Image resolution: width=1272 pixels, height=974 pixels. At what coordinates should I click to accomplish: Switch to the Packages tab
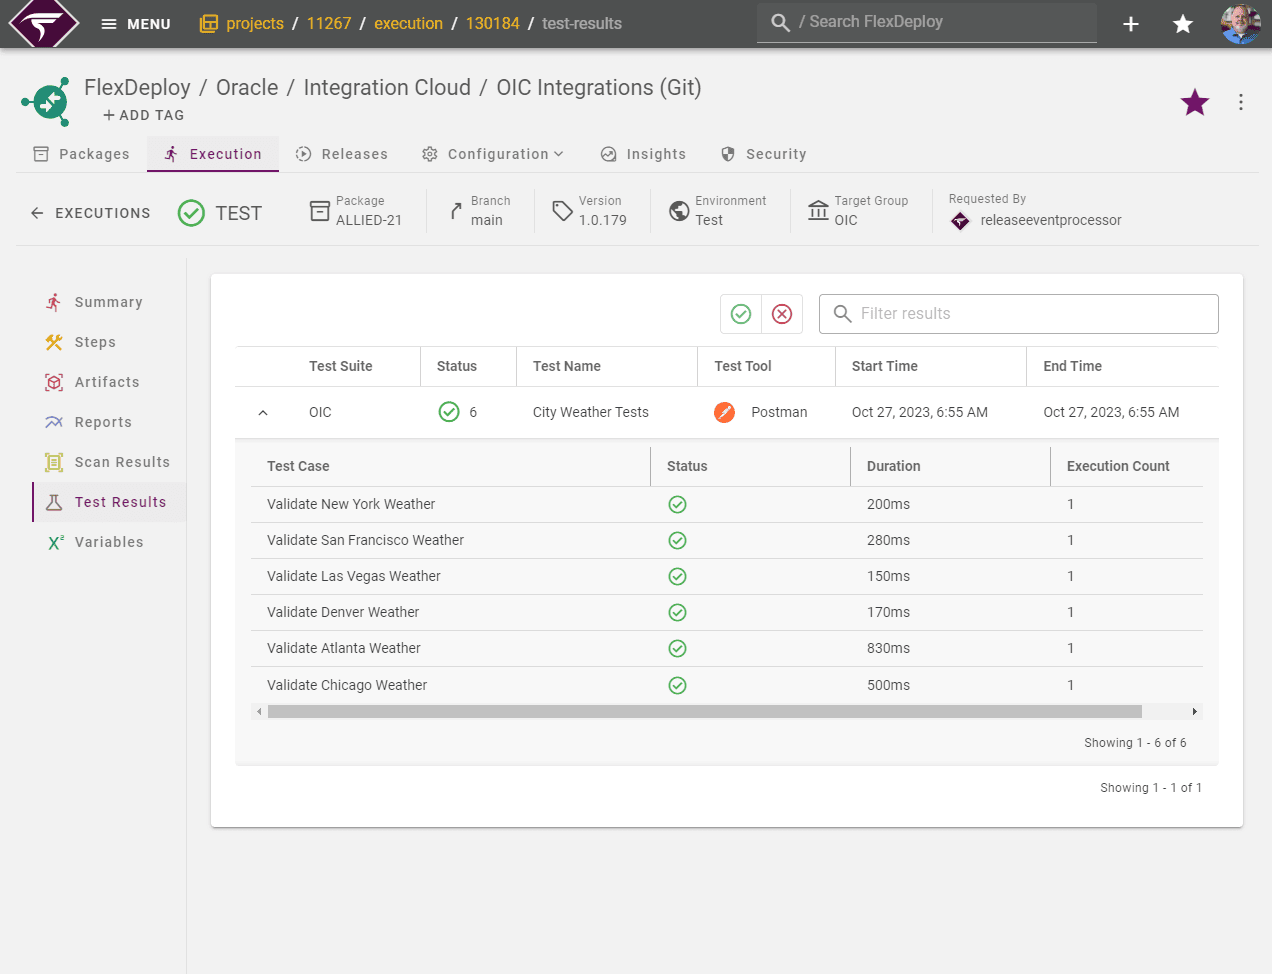pyautogui.click(x=81, y=154)
